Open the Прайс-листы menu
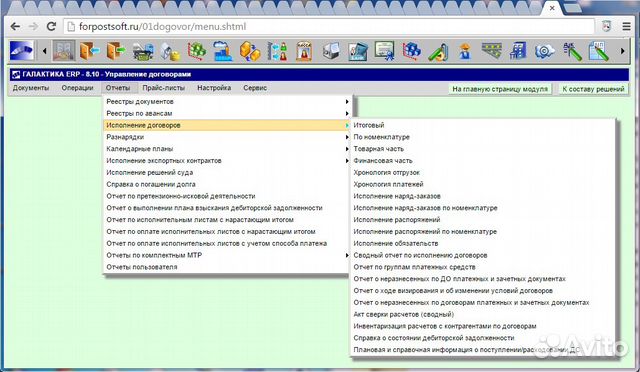The width and height of the screenshot is (640, 372). pos(164,88)
